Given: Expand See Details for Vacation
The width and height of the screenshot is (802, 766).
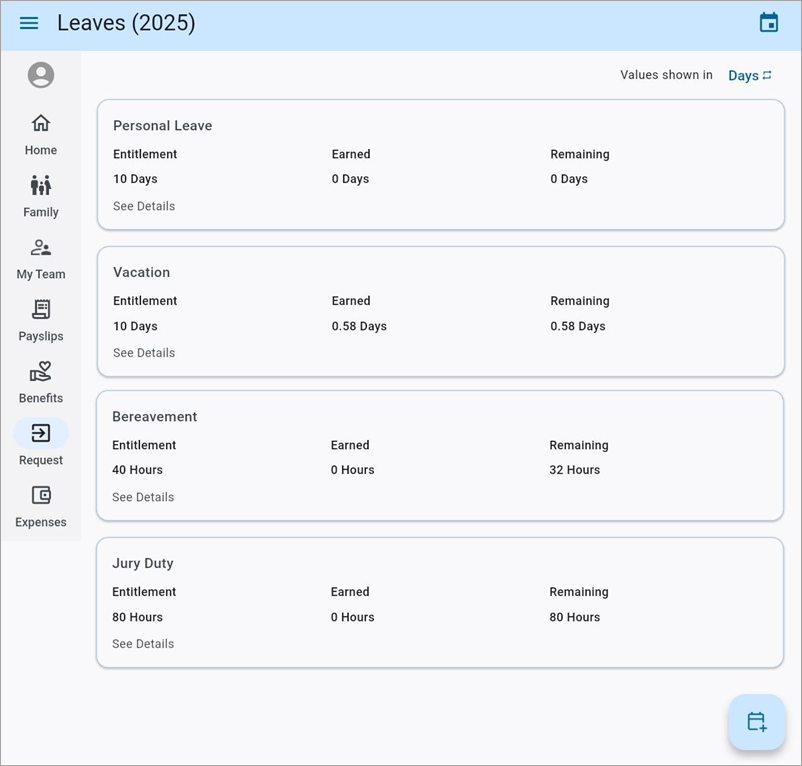Looking at the screenshot, I should pos(144,353).
